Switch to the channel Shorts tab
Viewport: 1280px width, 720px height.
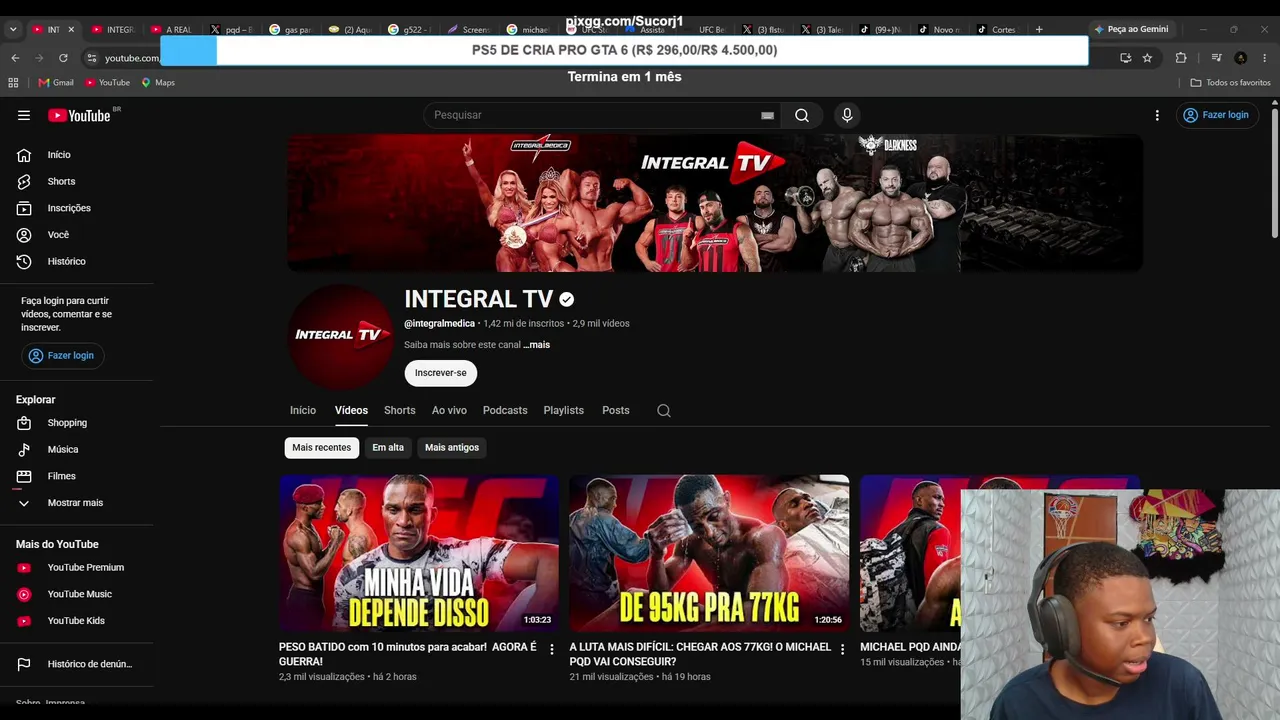click(400, 410)
